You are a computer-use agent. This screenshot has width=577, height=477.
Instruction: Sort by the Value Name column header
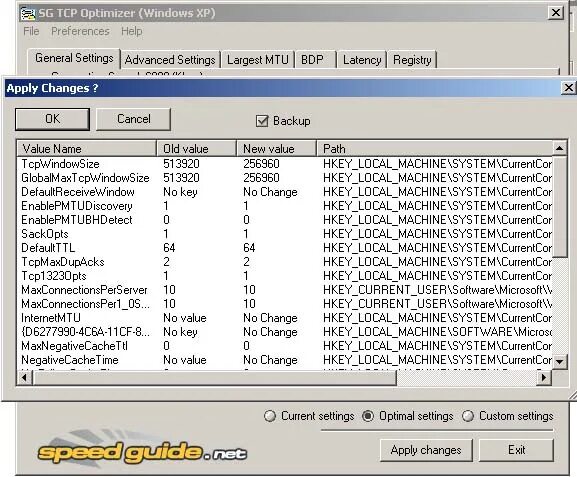point(87,149)
